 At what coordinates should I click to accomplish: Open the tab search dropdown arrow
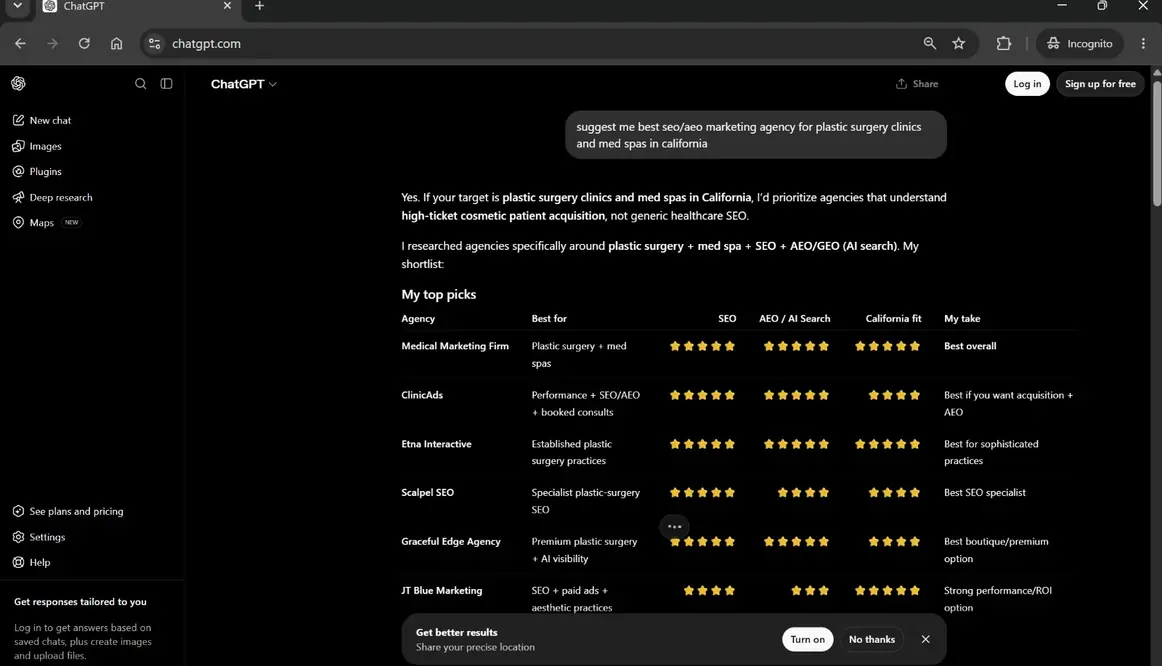pos(17,6)
